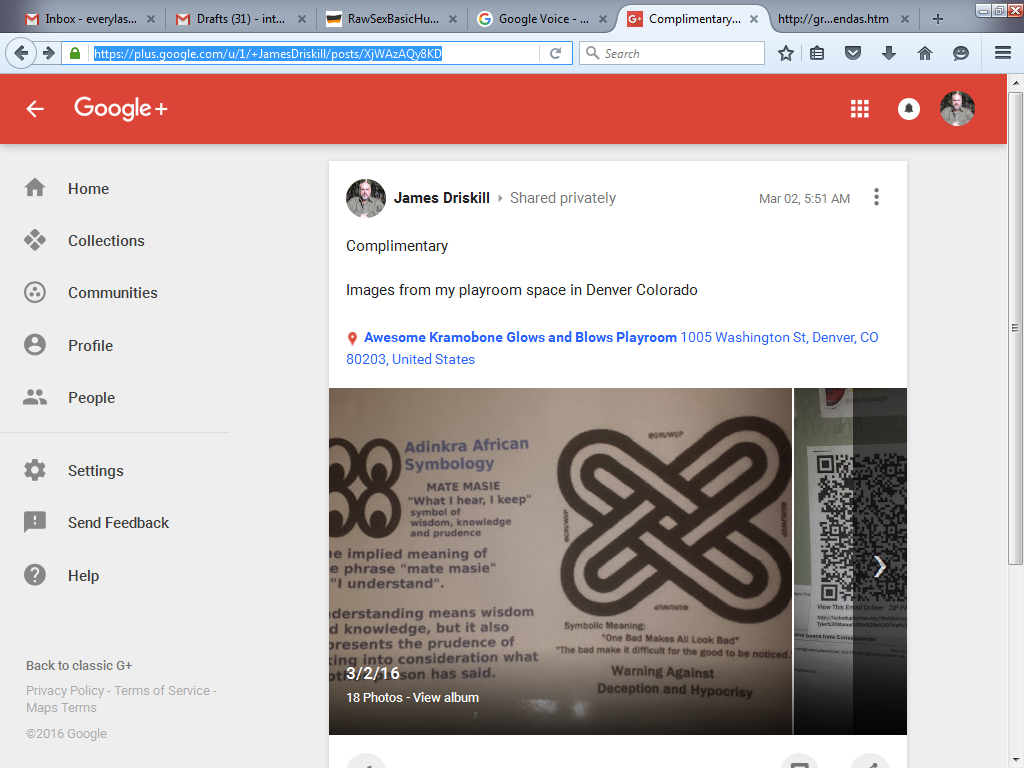Click the Pocket toolbar icon
Image resolution: width=1024 pixels, height=768 pixels.
point(853,54)
